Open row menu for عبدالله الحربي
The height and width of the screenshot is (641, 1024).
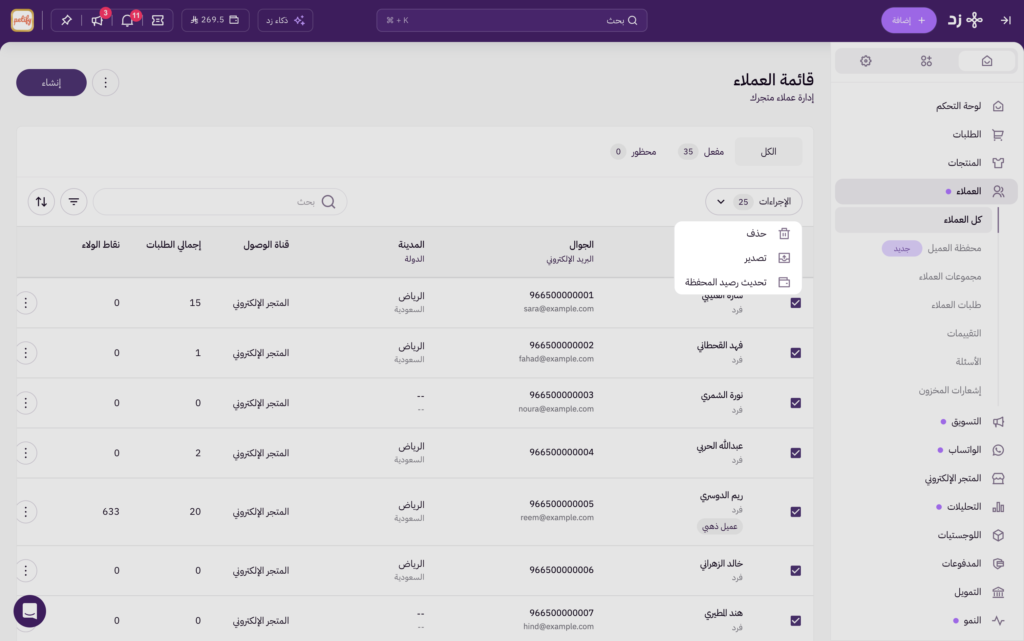(26, 453)
